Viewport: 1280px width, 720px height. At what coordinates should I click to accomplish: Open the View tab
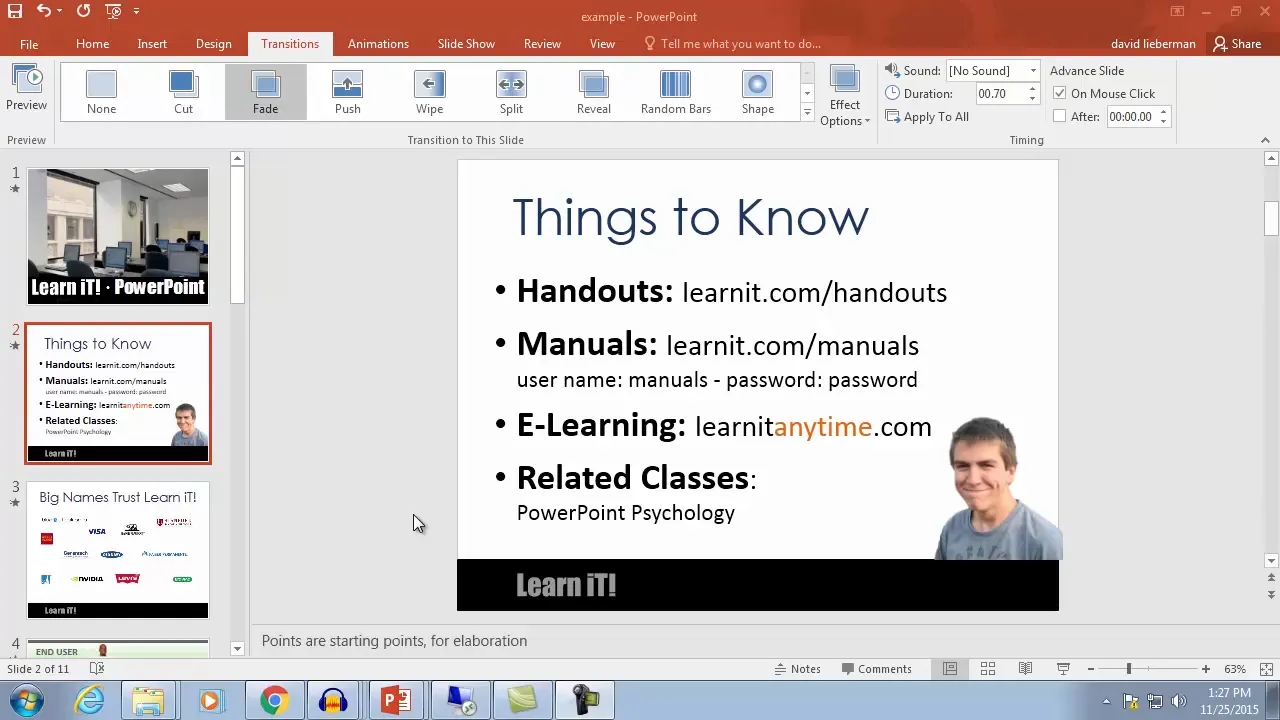[x=602, y=44]
